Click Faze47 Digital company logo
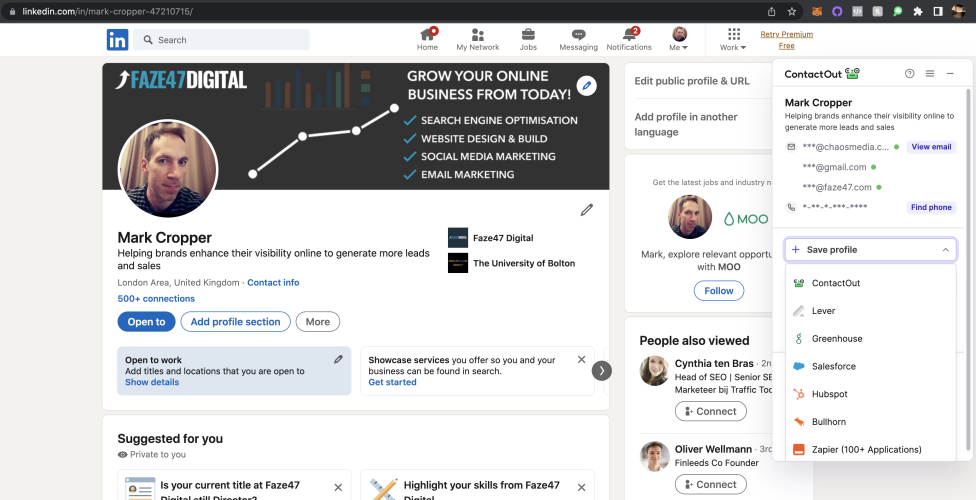The width and height of the screenshot is (976, 500). click(458, 238)
